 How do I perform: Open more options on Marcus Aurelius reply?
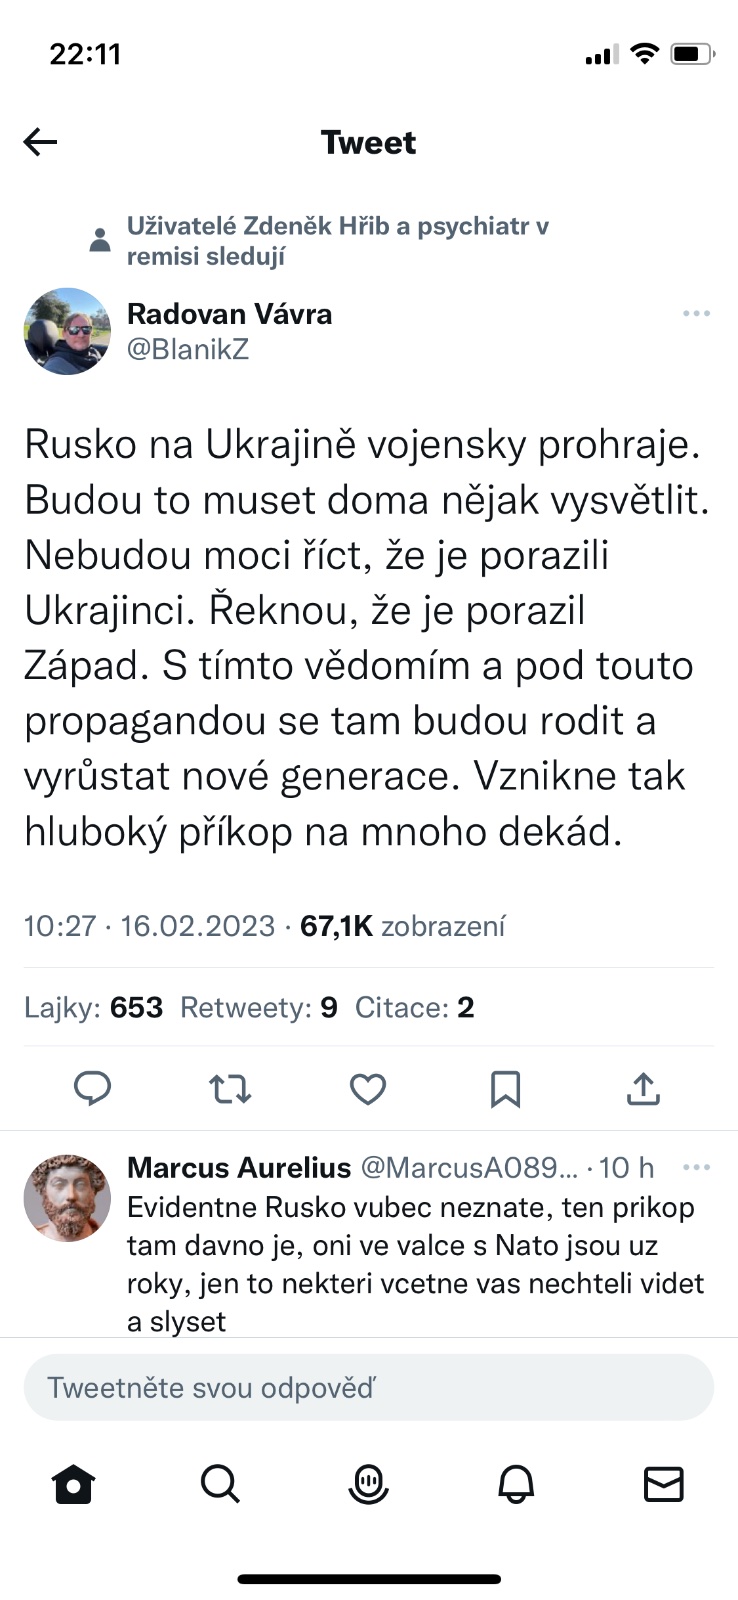click(x=696, y=1167)
